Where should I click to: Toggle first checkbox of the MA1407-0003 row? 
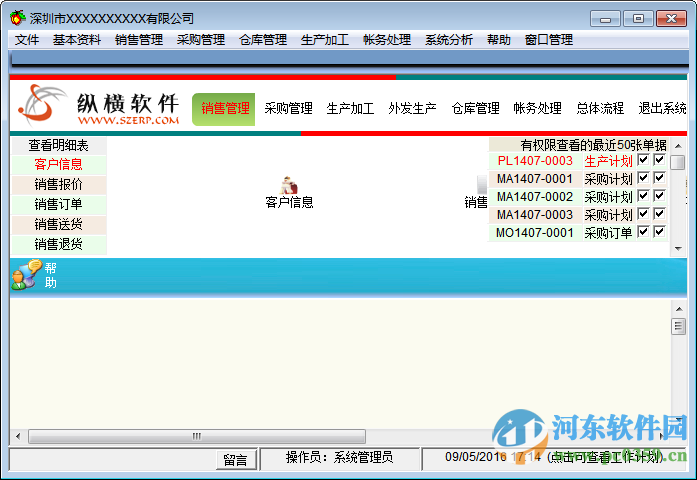coord(643,214)
